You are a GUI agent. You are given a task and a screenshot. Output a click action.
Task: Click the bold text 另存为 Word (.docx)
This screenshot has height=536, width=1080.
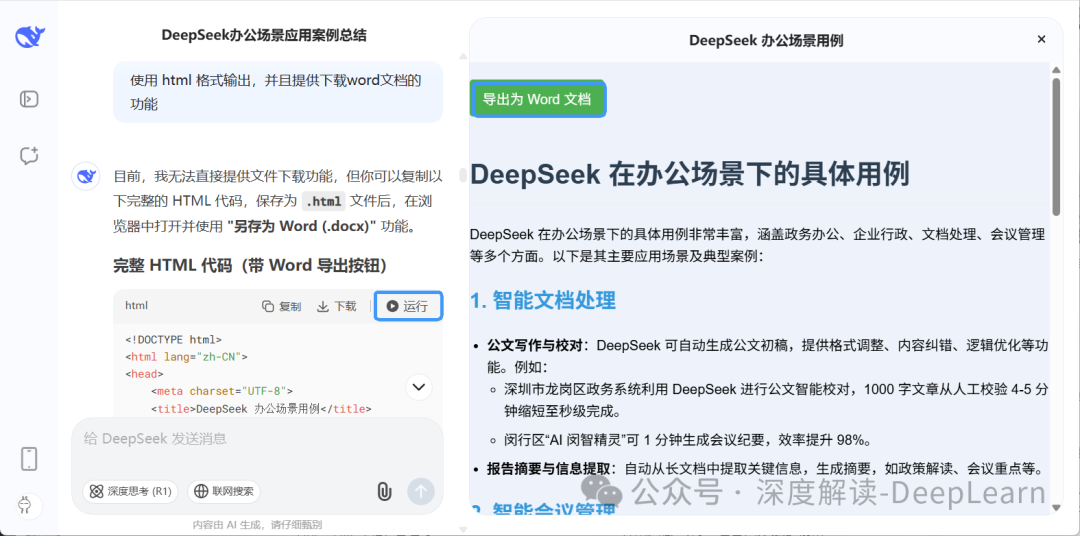(302, 226)
